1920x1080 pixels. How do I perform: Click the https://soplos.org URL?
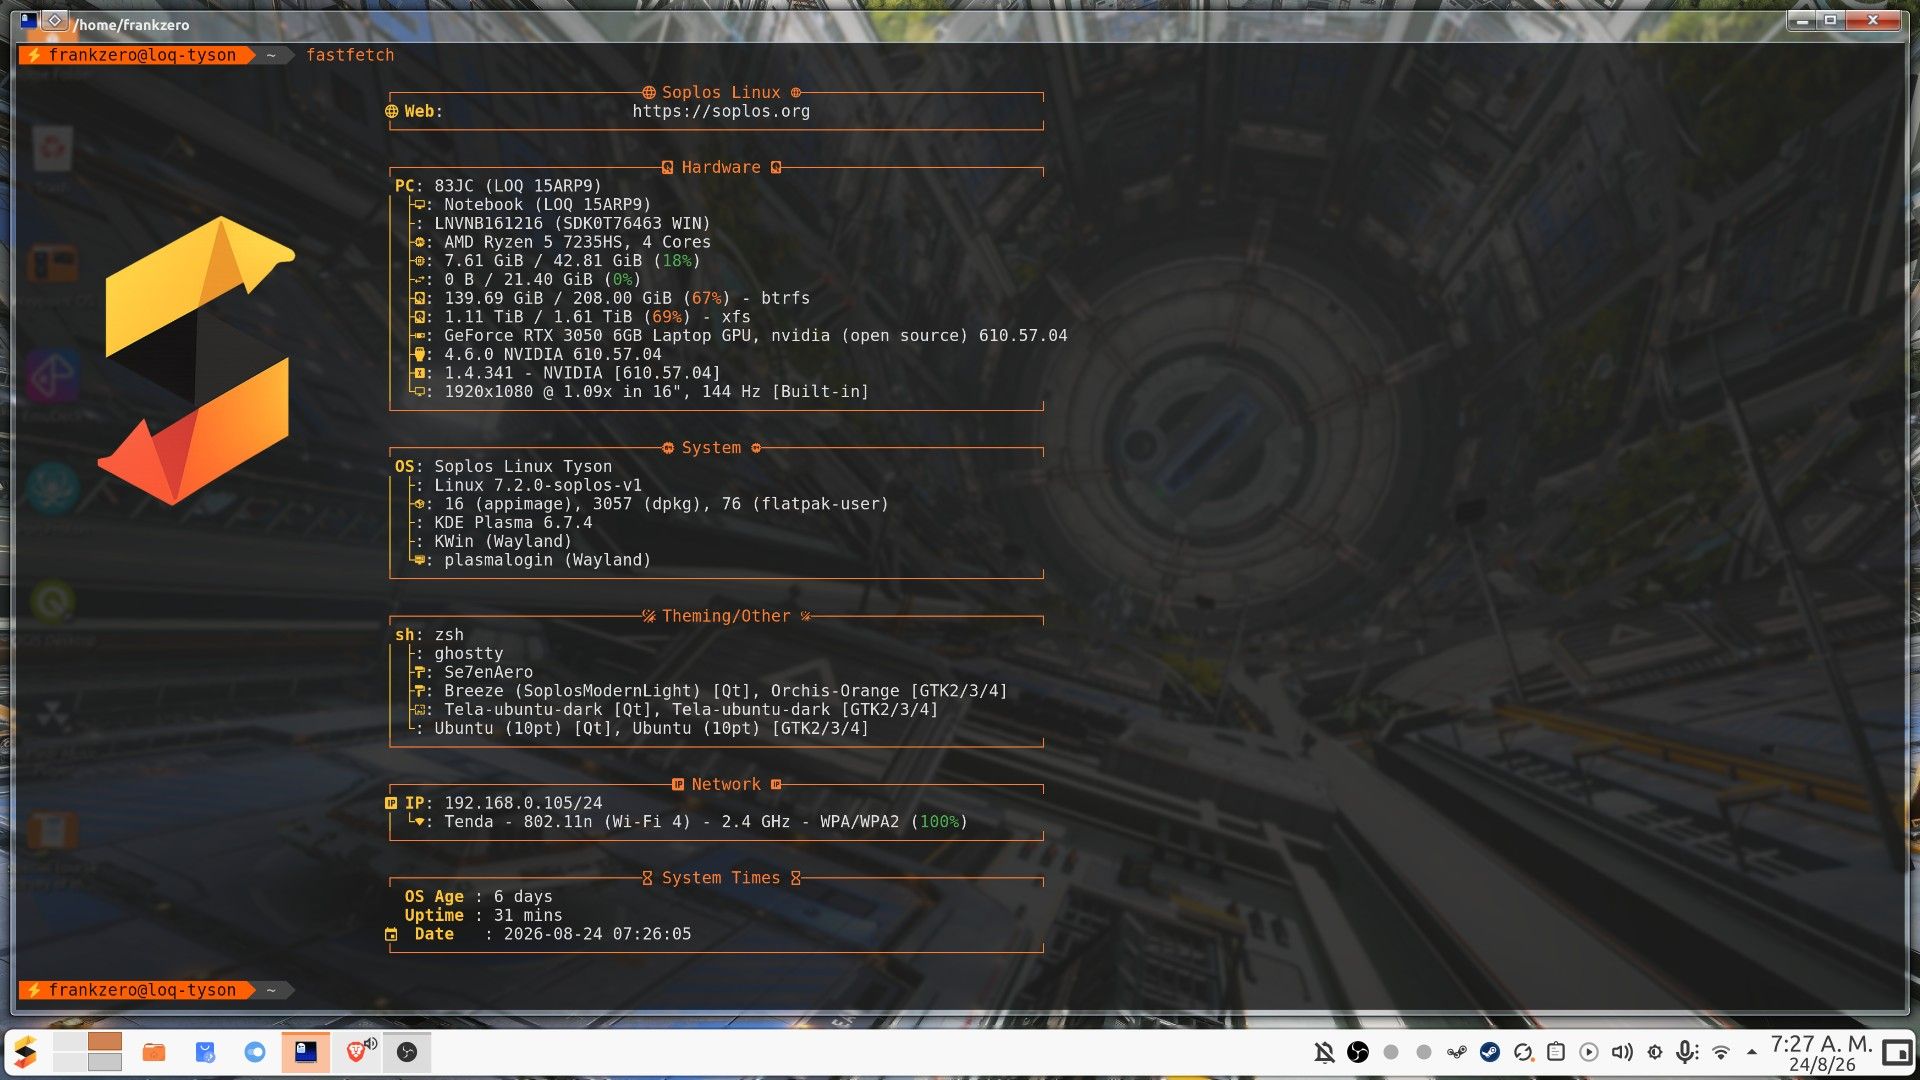click(x=721, y=112)
